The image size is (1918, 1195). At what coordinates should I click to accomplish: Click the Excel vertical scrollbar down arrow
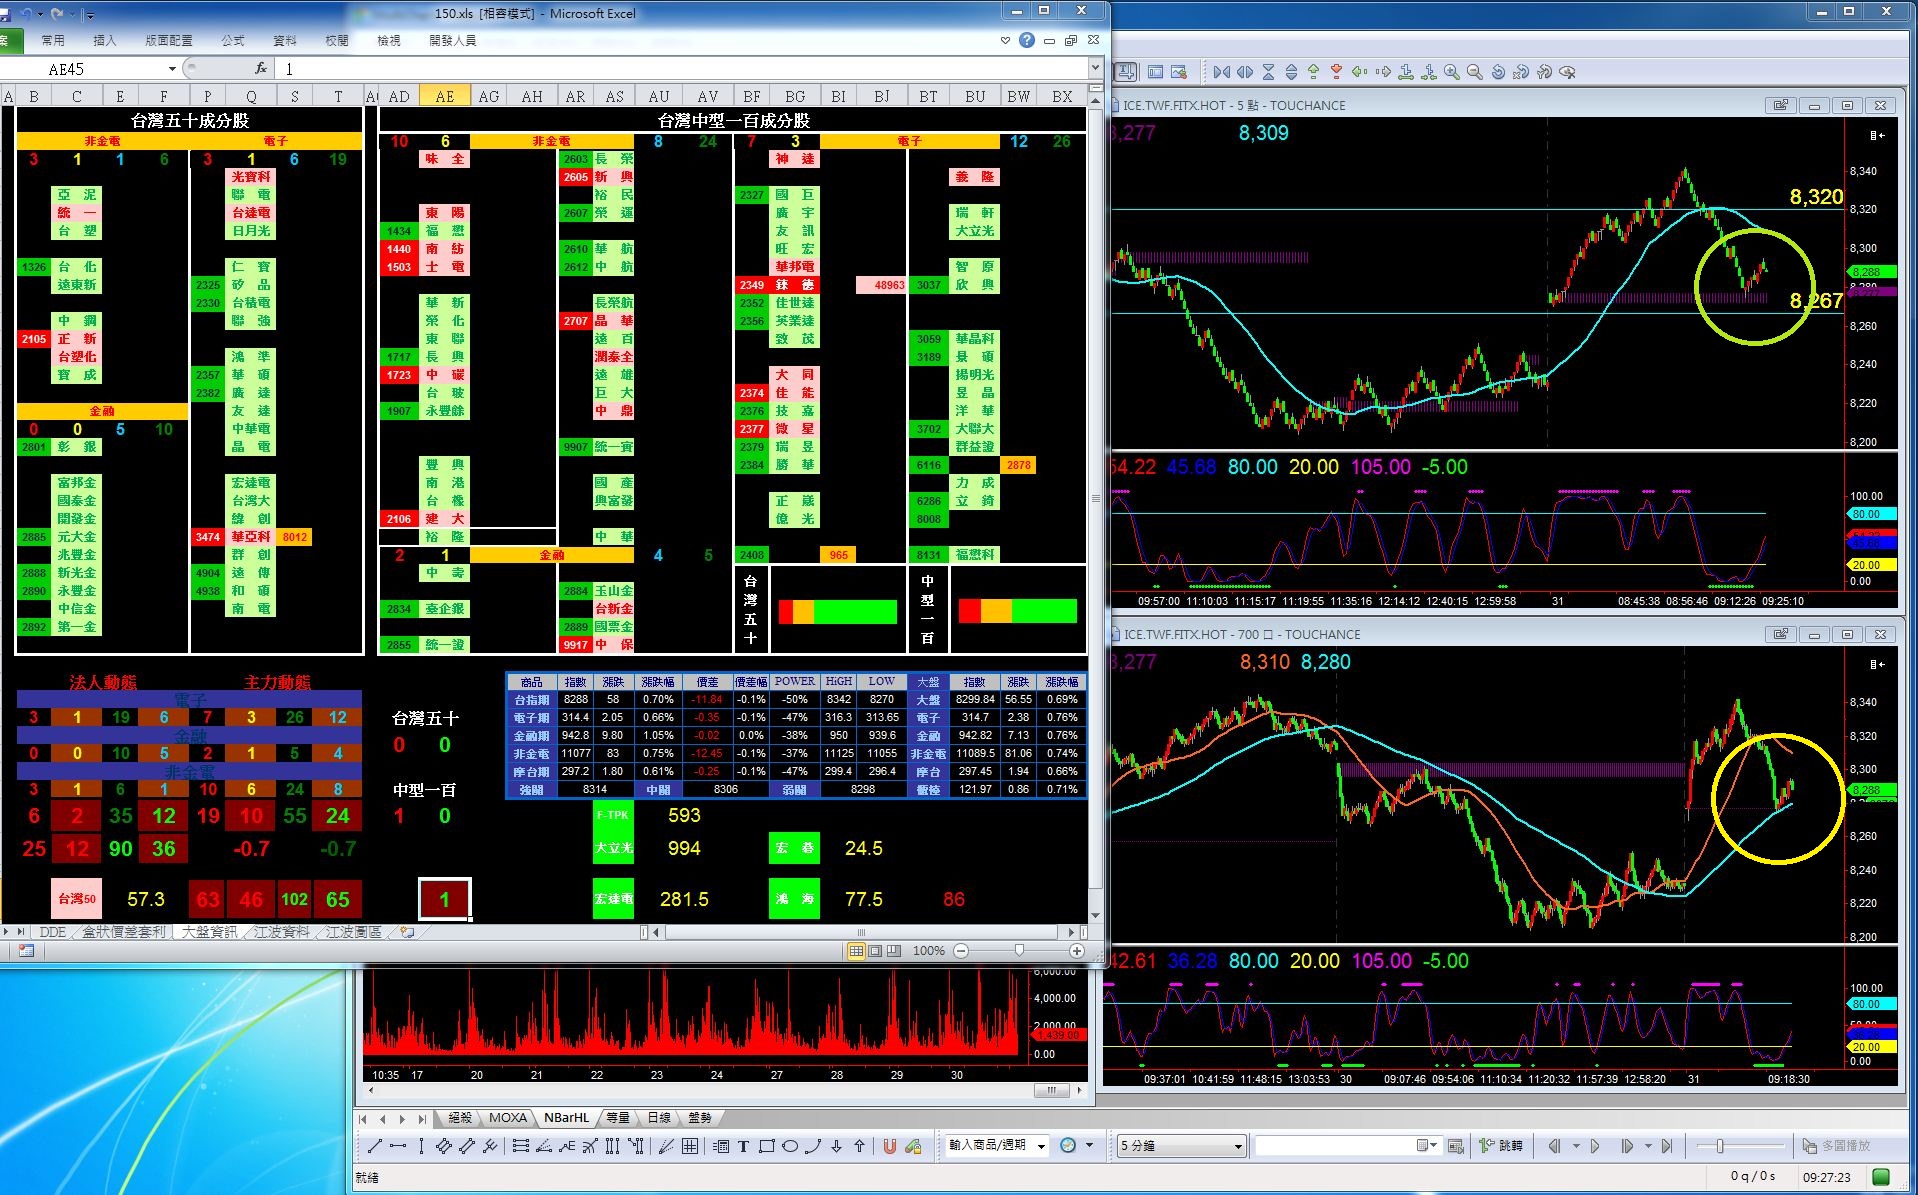(1095, 915)
